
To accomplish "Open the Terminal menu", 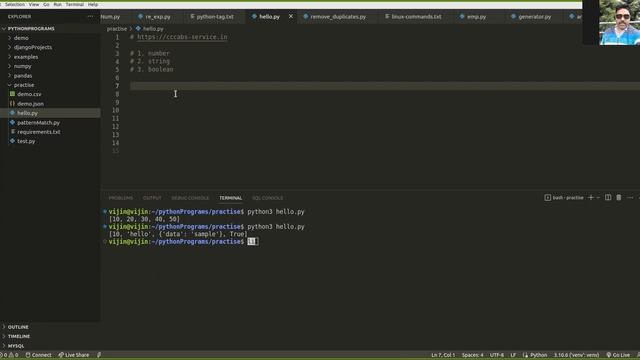I will [75, 4].
